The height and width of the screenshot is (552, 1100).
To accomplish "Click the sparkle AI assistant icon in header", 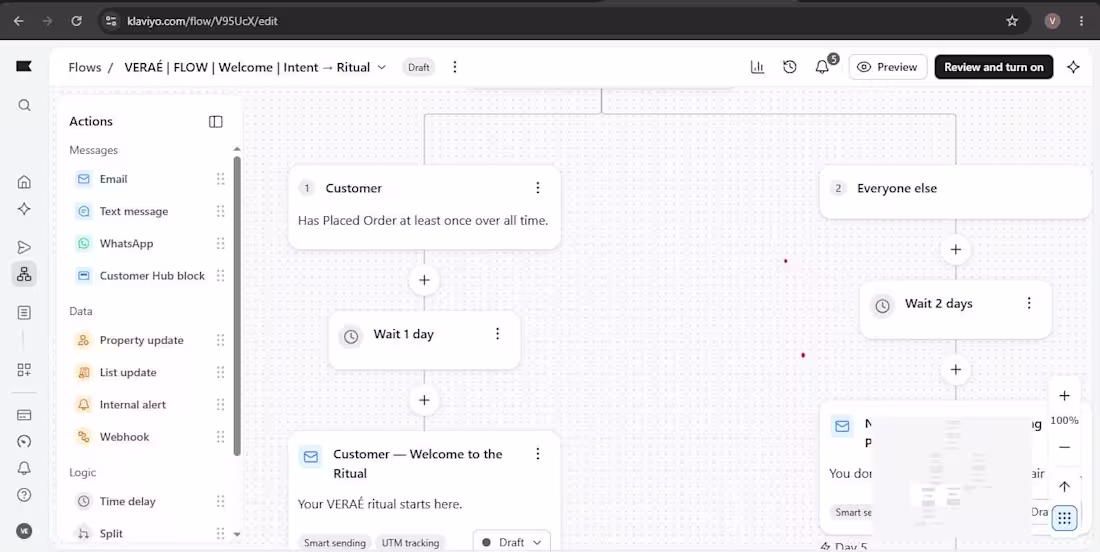I will 1073,67.
